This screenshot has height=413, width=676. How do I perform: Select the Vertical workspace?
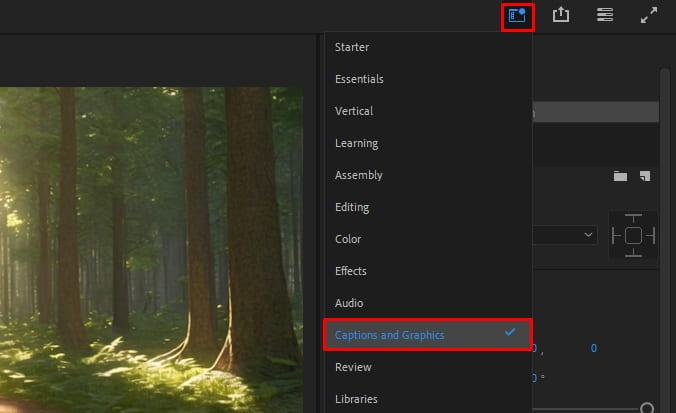(x=428, y=111)
